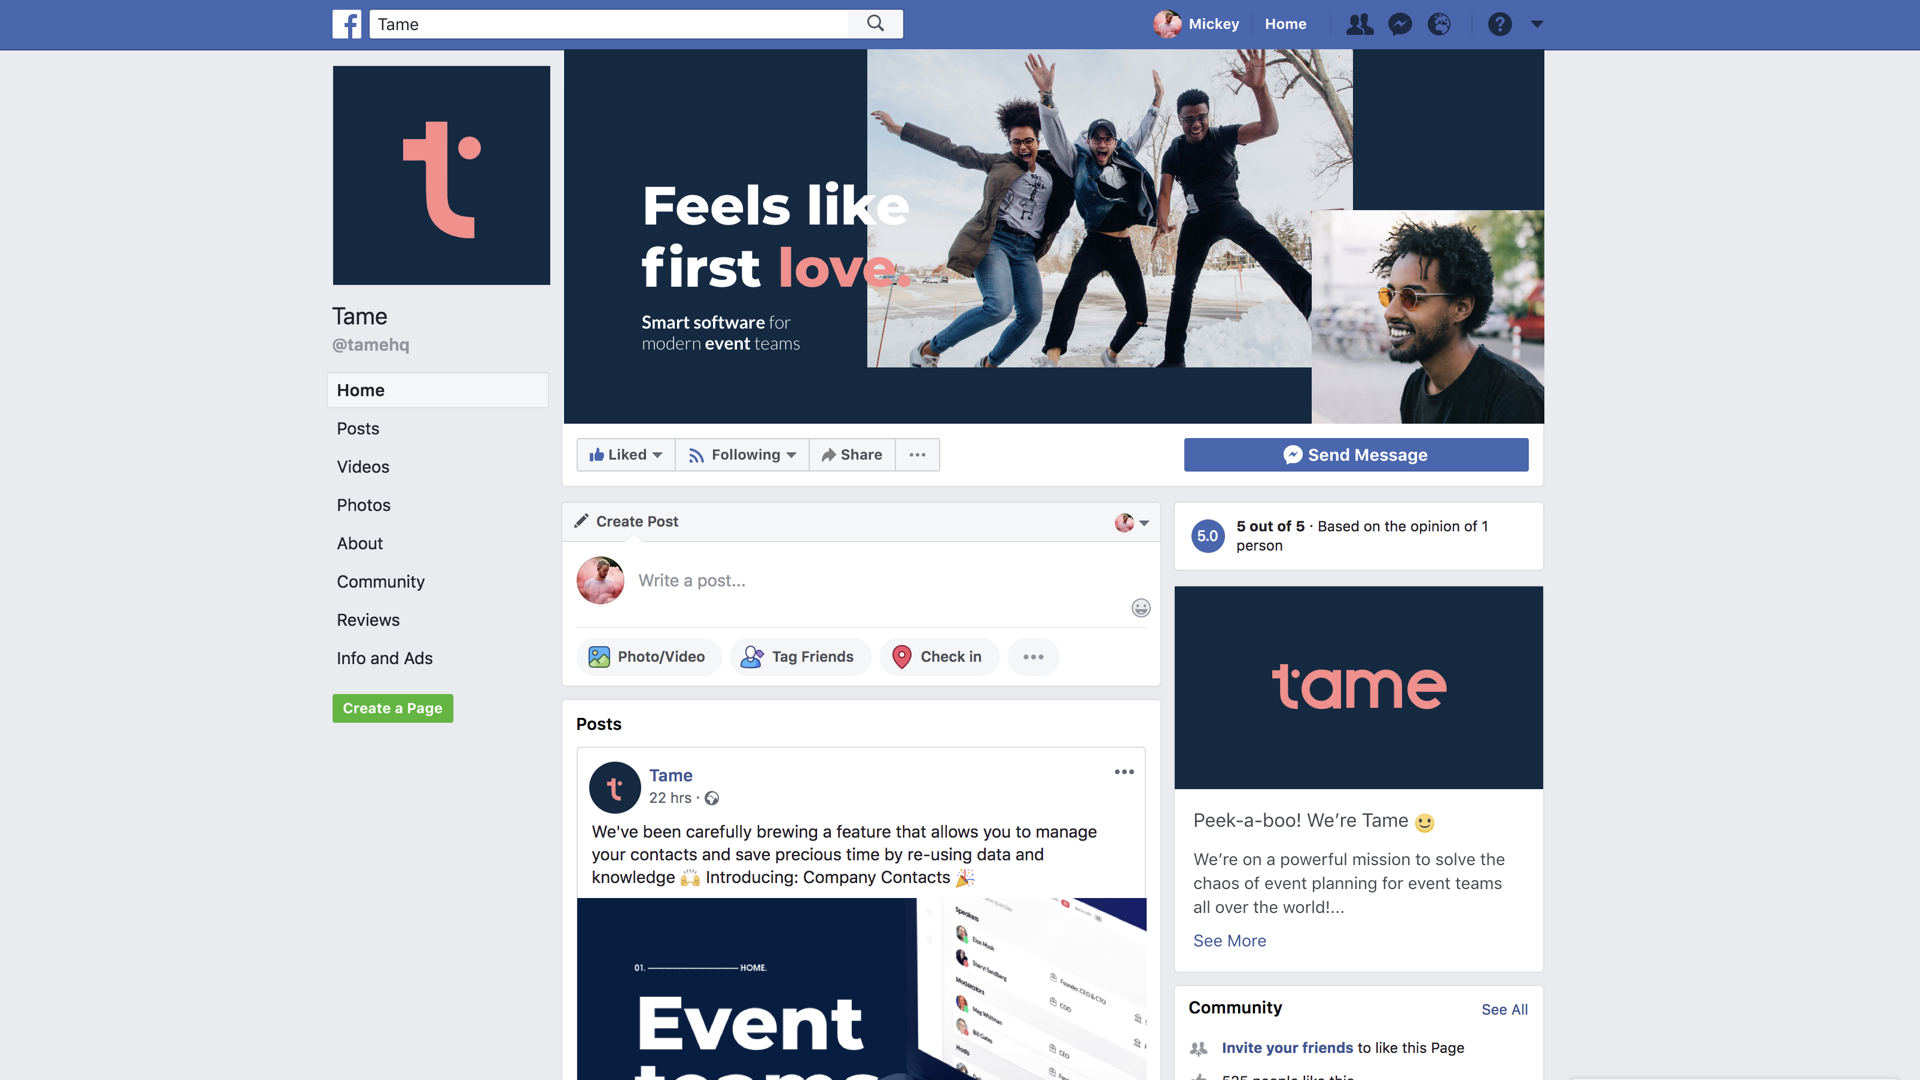This screenshot has width=1920, height=1080.
Task: Click the three-dot menu on Tame post
Action: pyautogui.click(x=1124, y=772)
